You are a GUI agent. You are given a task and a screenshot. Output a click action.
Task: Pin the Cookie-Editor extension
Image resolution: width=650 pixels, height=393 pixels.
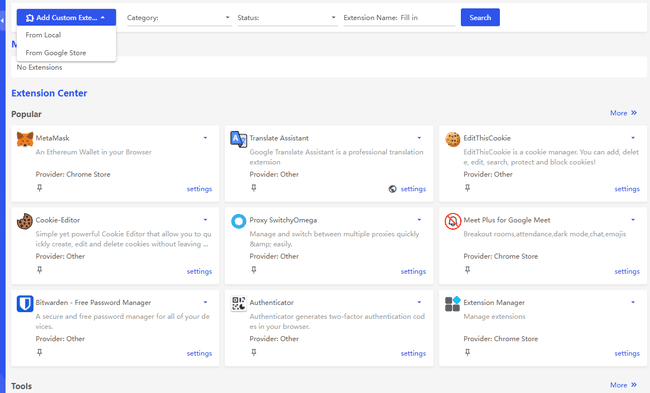click(x=39, y=270)
